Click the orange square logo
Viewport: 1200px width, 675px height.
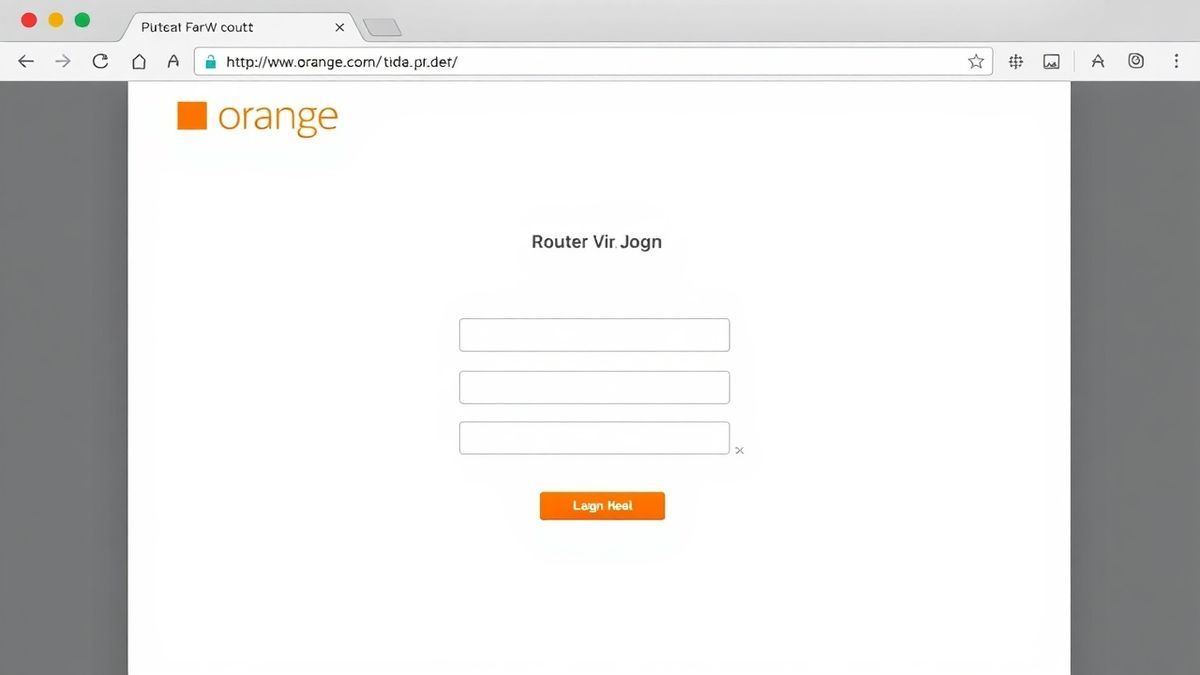tap(192, 116)
